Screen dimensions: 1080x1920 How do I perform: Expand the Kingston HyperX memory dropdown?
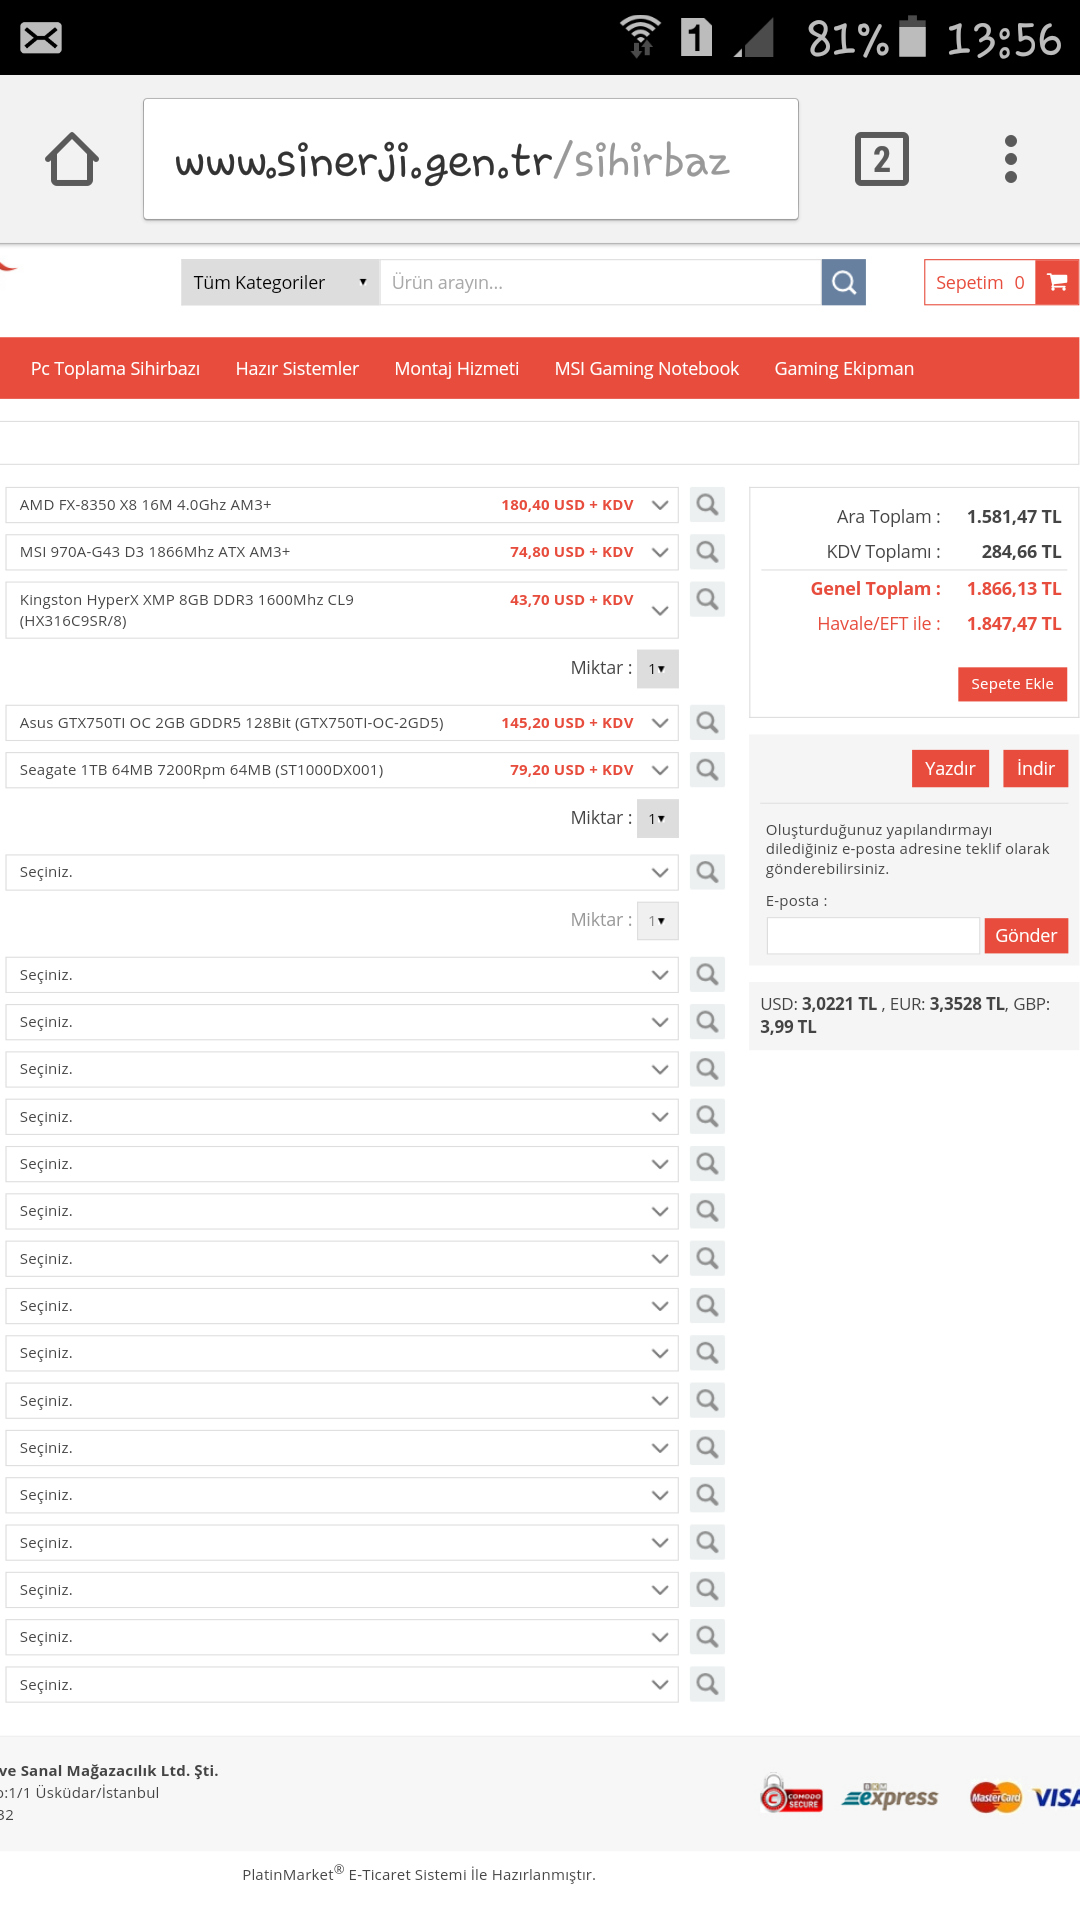tap(342, 610)
